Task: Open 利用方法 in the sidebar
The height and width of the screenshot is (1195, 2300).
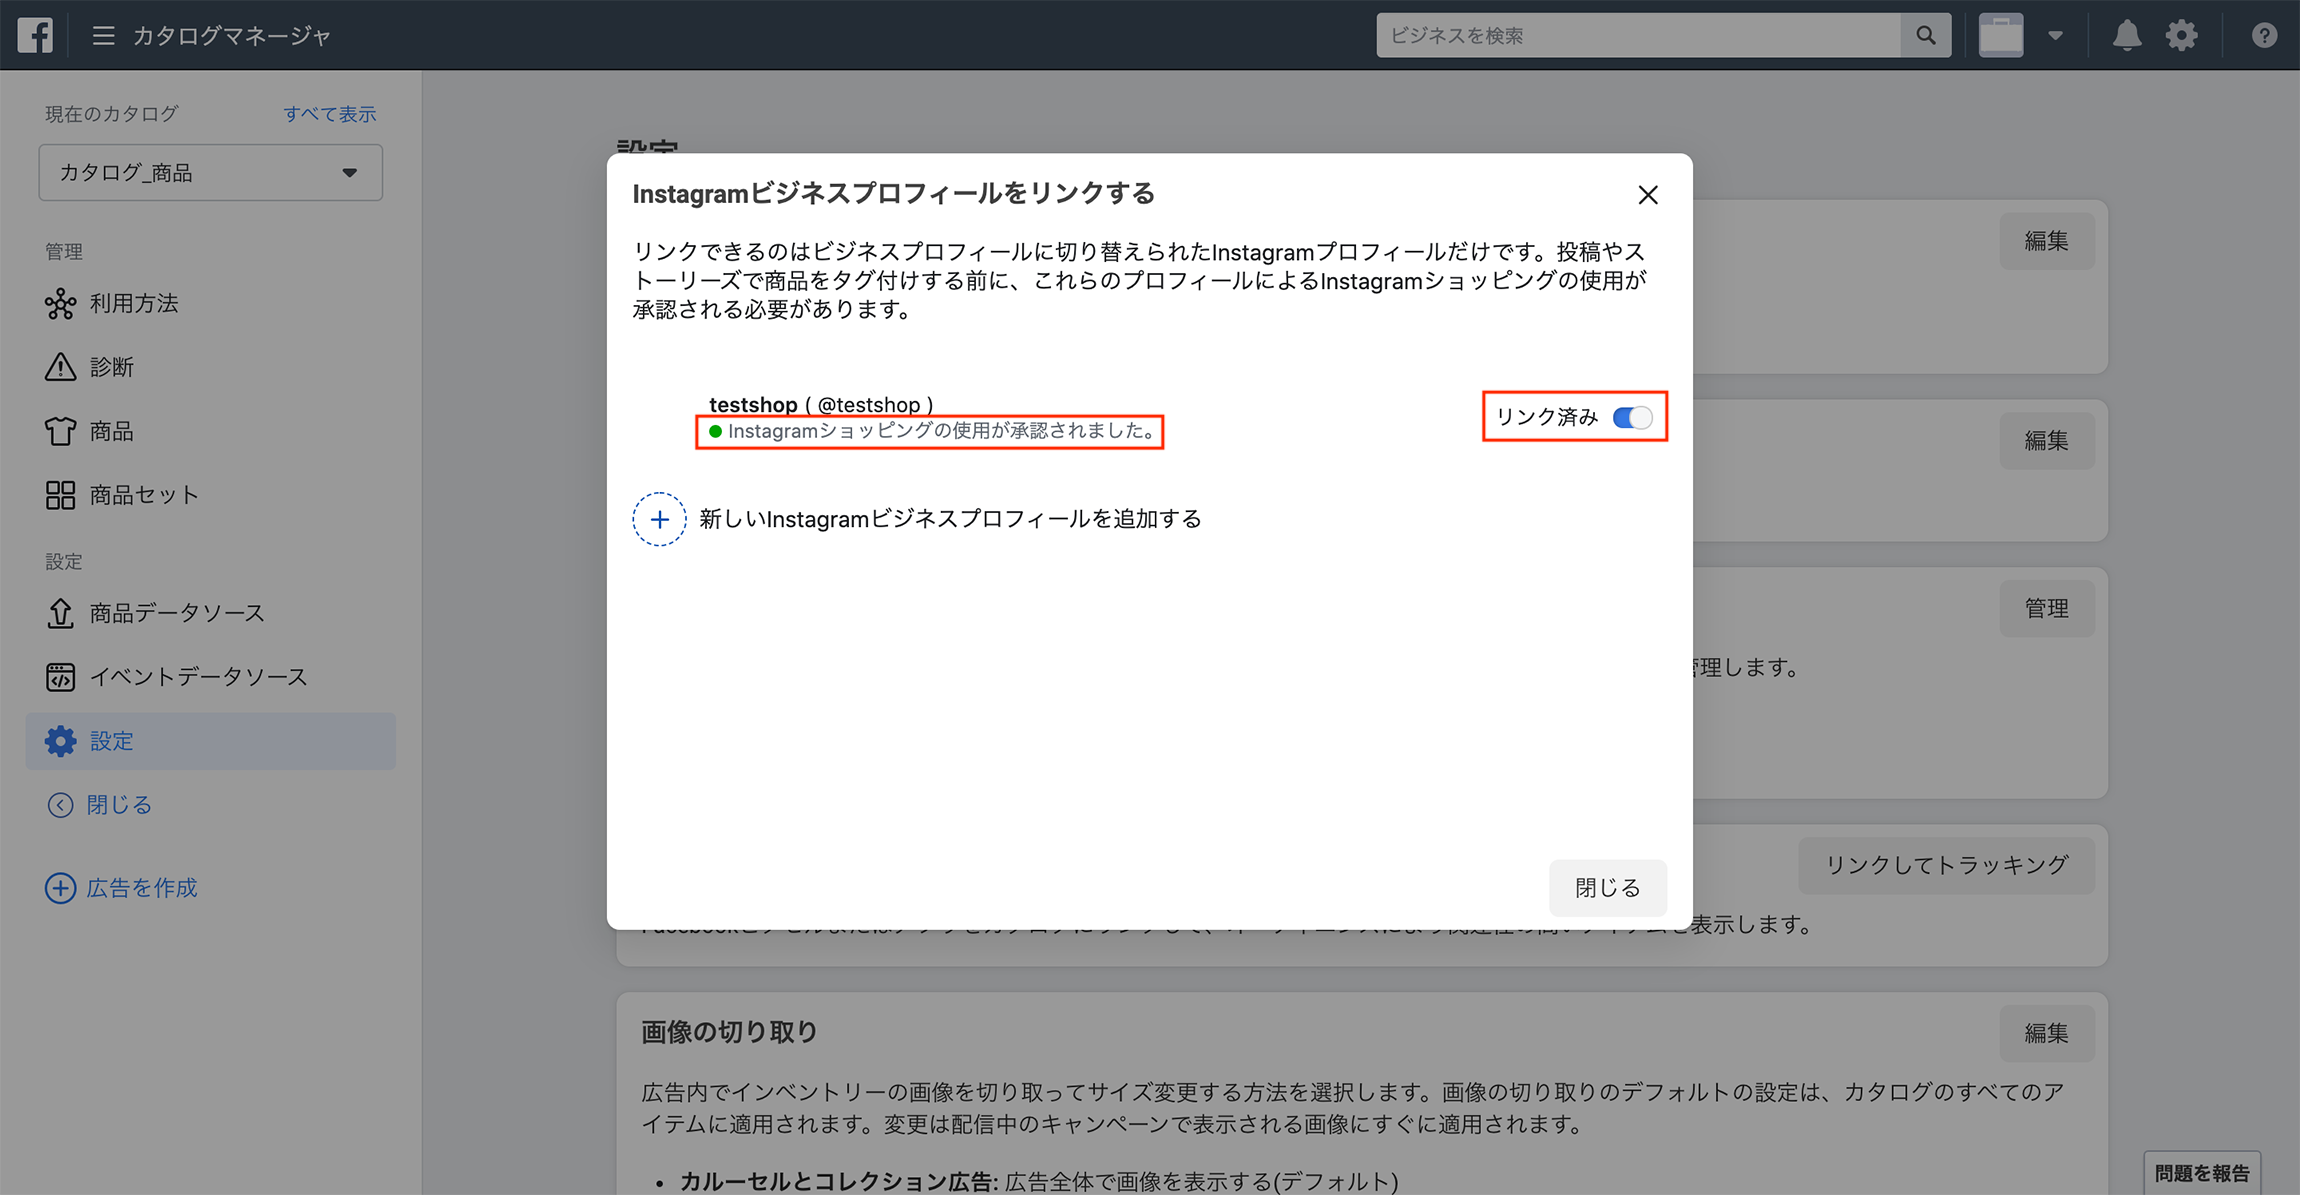Action: [x=210, y=304]
